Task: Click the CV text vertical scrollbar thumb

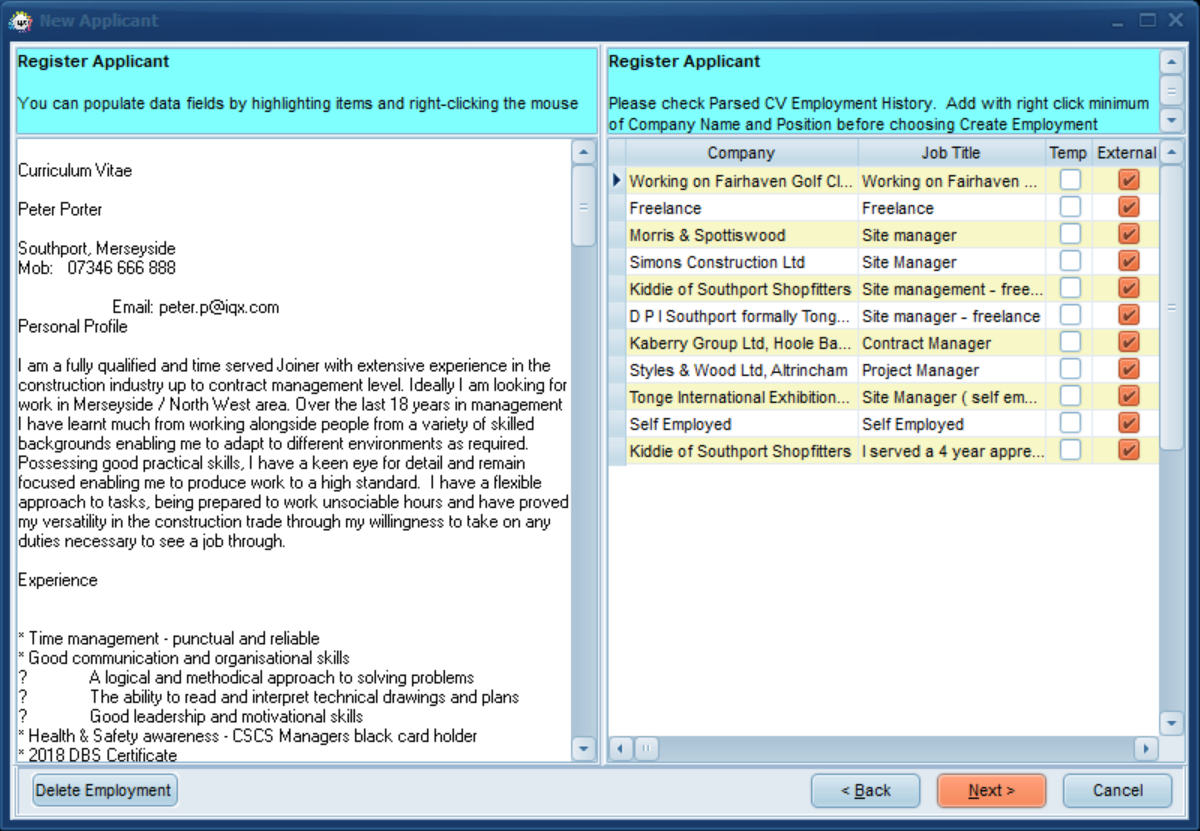Action: (x=583, y=206)
